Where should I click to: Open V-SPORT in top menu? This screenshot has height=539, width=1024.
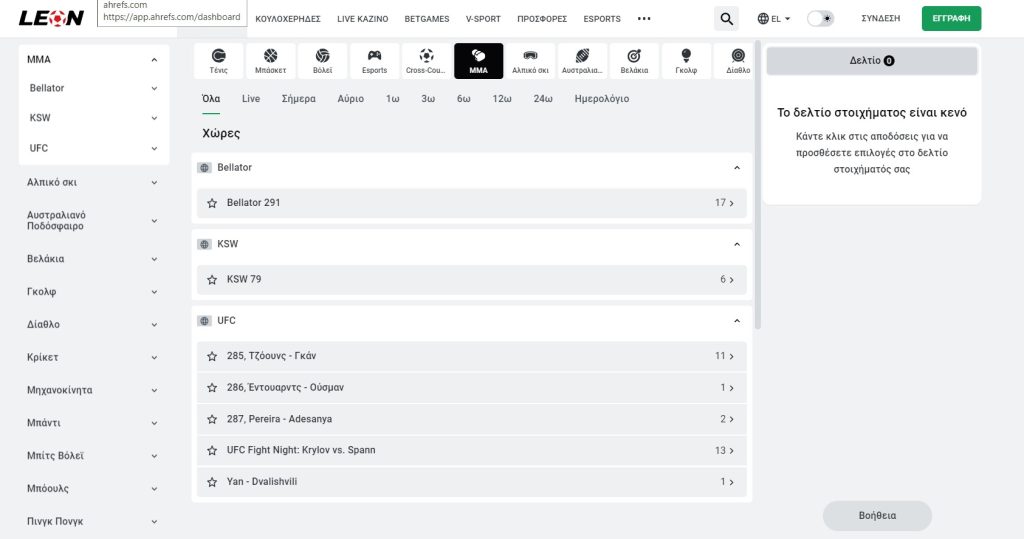pyautogui.click(x=483, y=19)
